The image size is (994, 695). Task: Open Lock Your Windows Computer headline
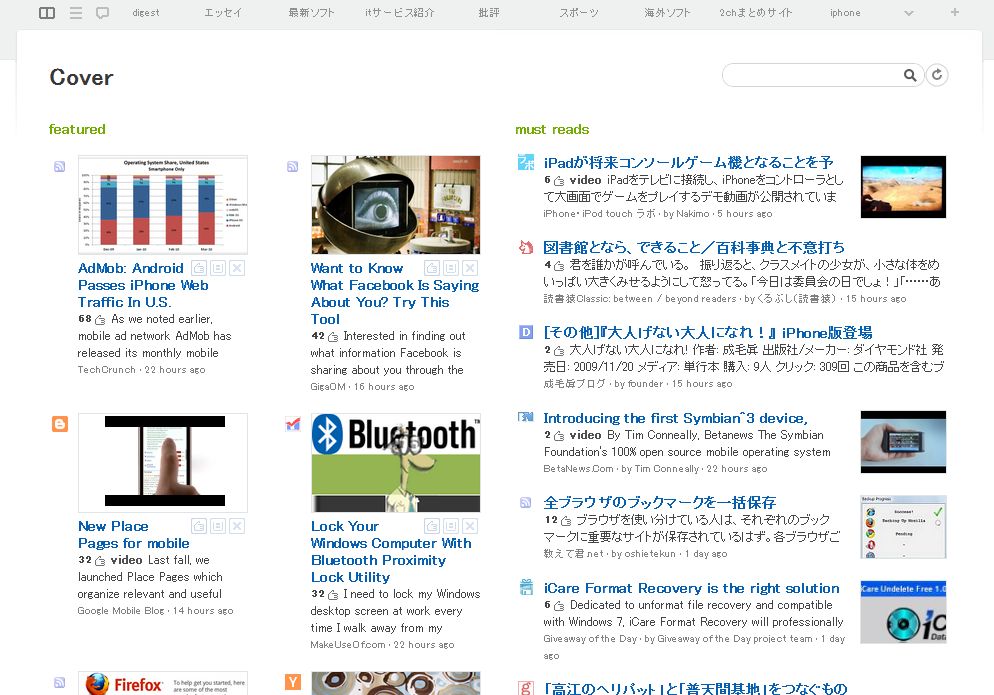point(390,552)
